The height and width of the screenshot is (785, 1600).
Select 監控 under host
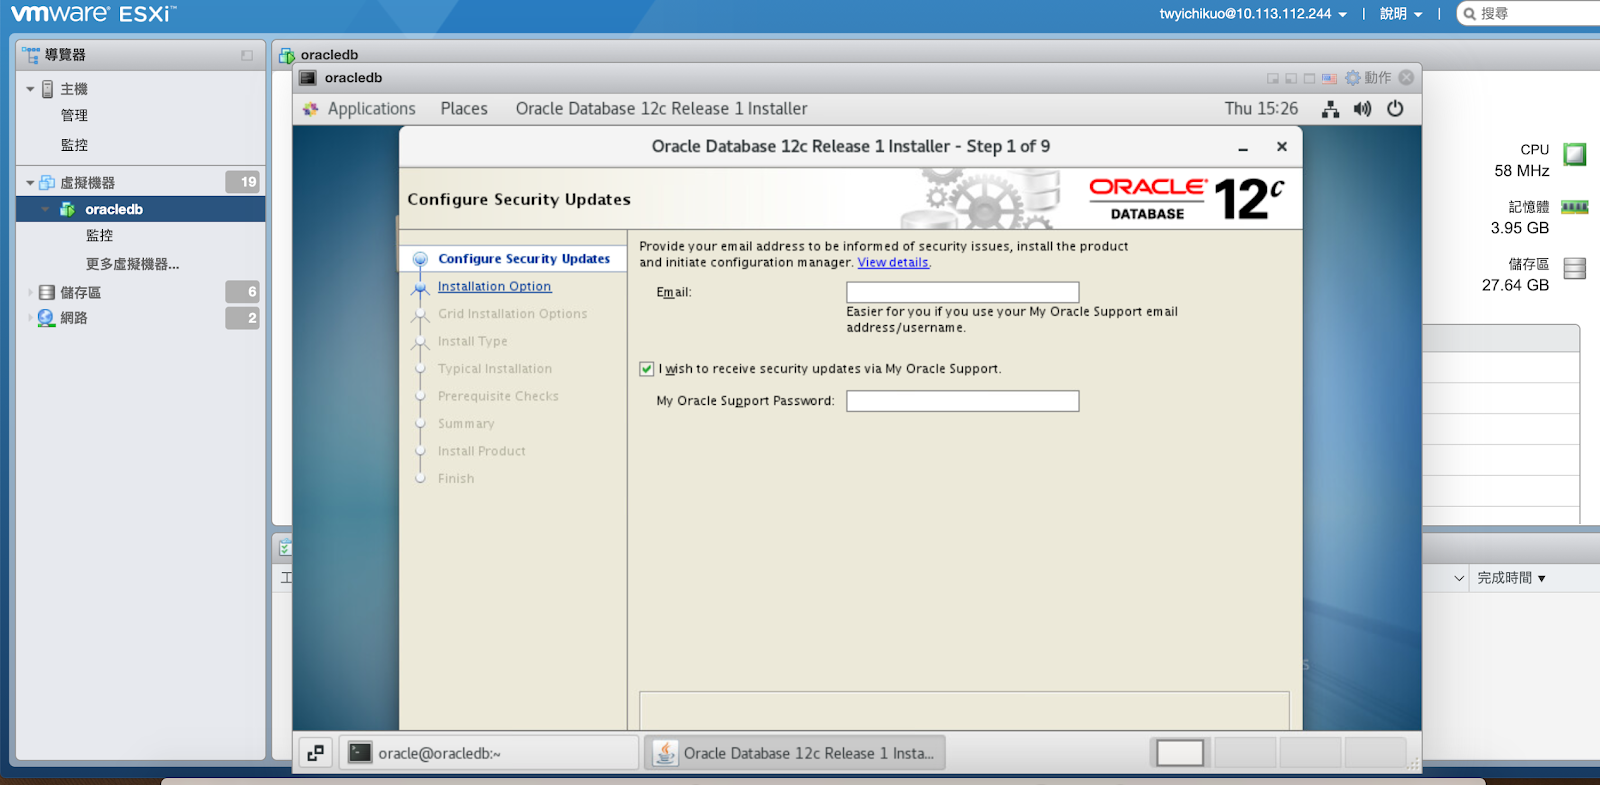[74, 145]
